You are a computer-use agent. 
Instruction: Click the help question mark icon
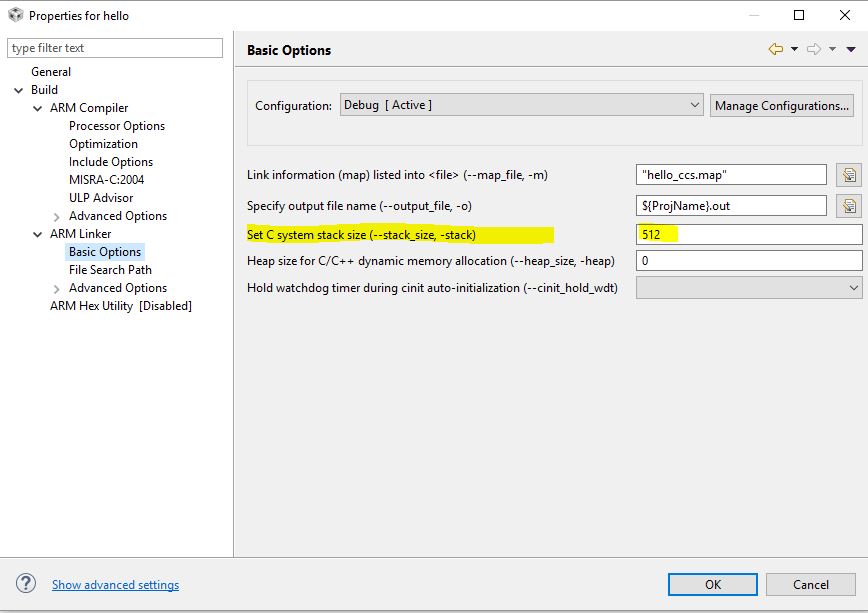point(25,583)
